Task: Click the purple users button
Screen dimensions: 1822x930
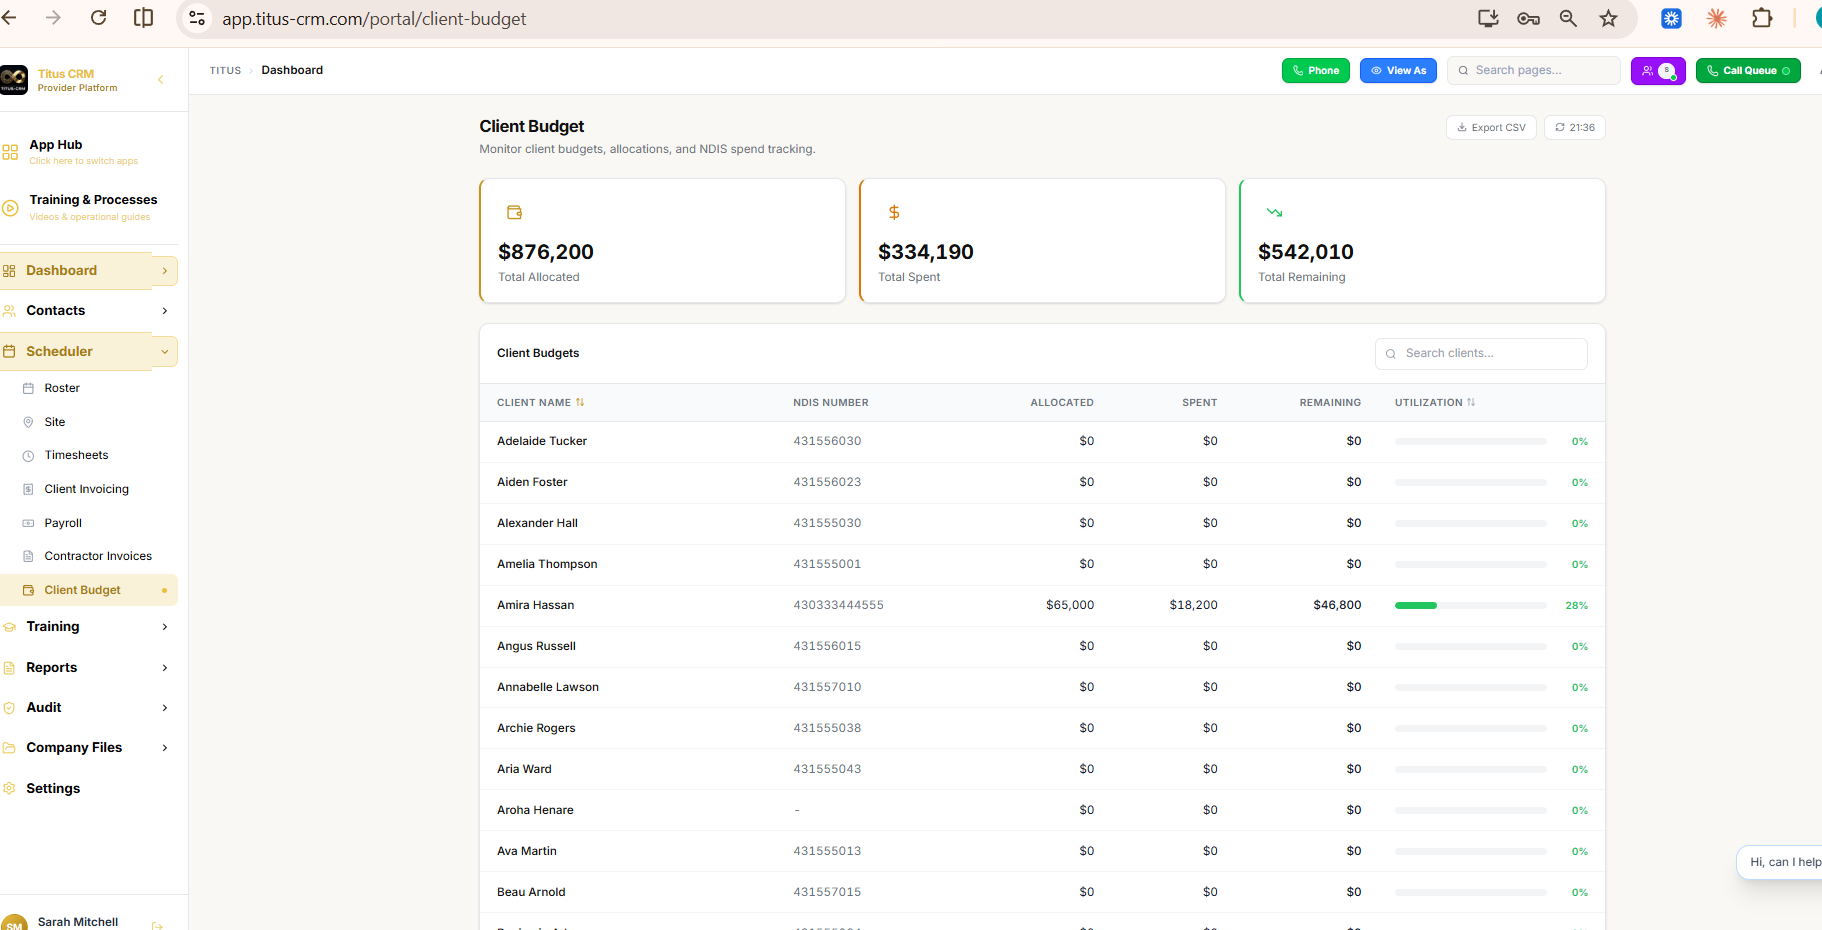Action: click(1658, 71)
